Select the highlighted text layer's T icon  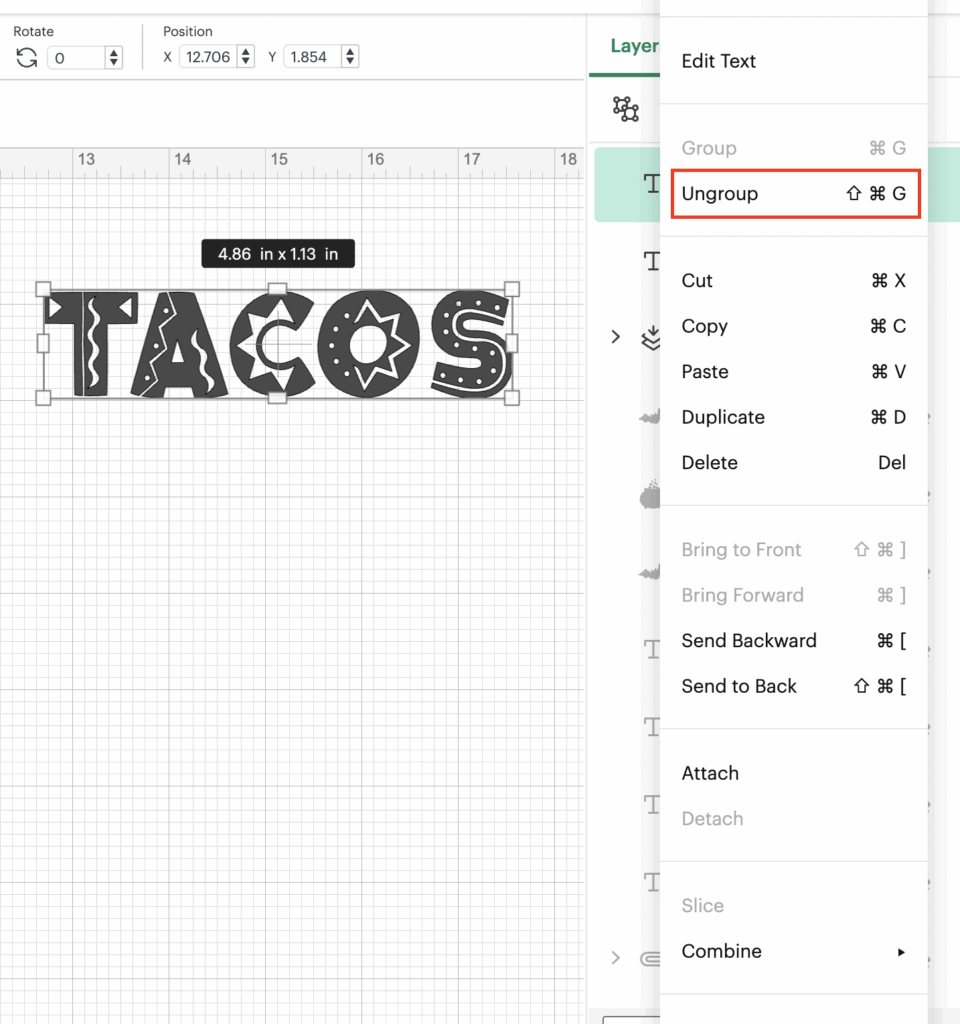pyautogui.click(x=652, y=183)
